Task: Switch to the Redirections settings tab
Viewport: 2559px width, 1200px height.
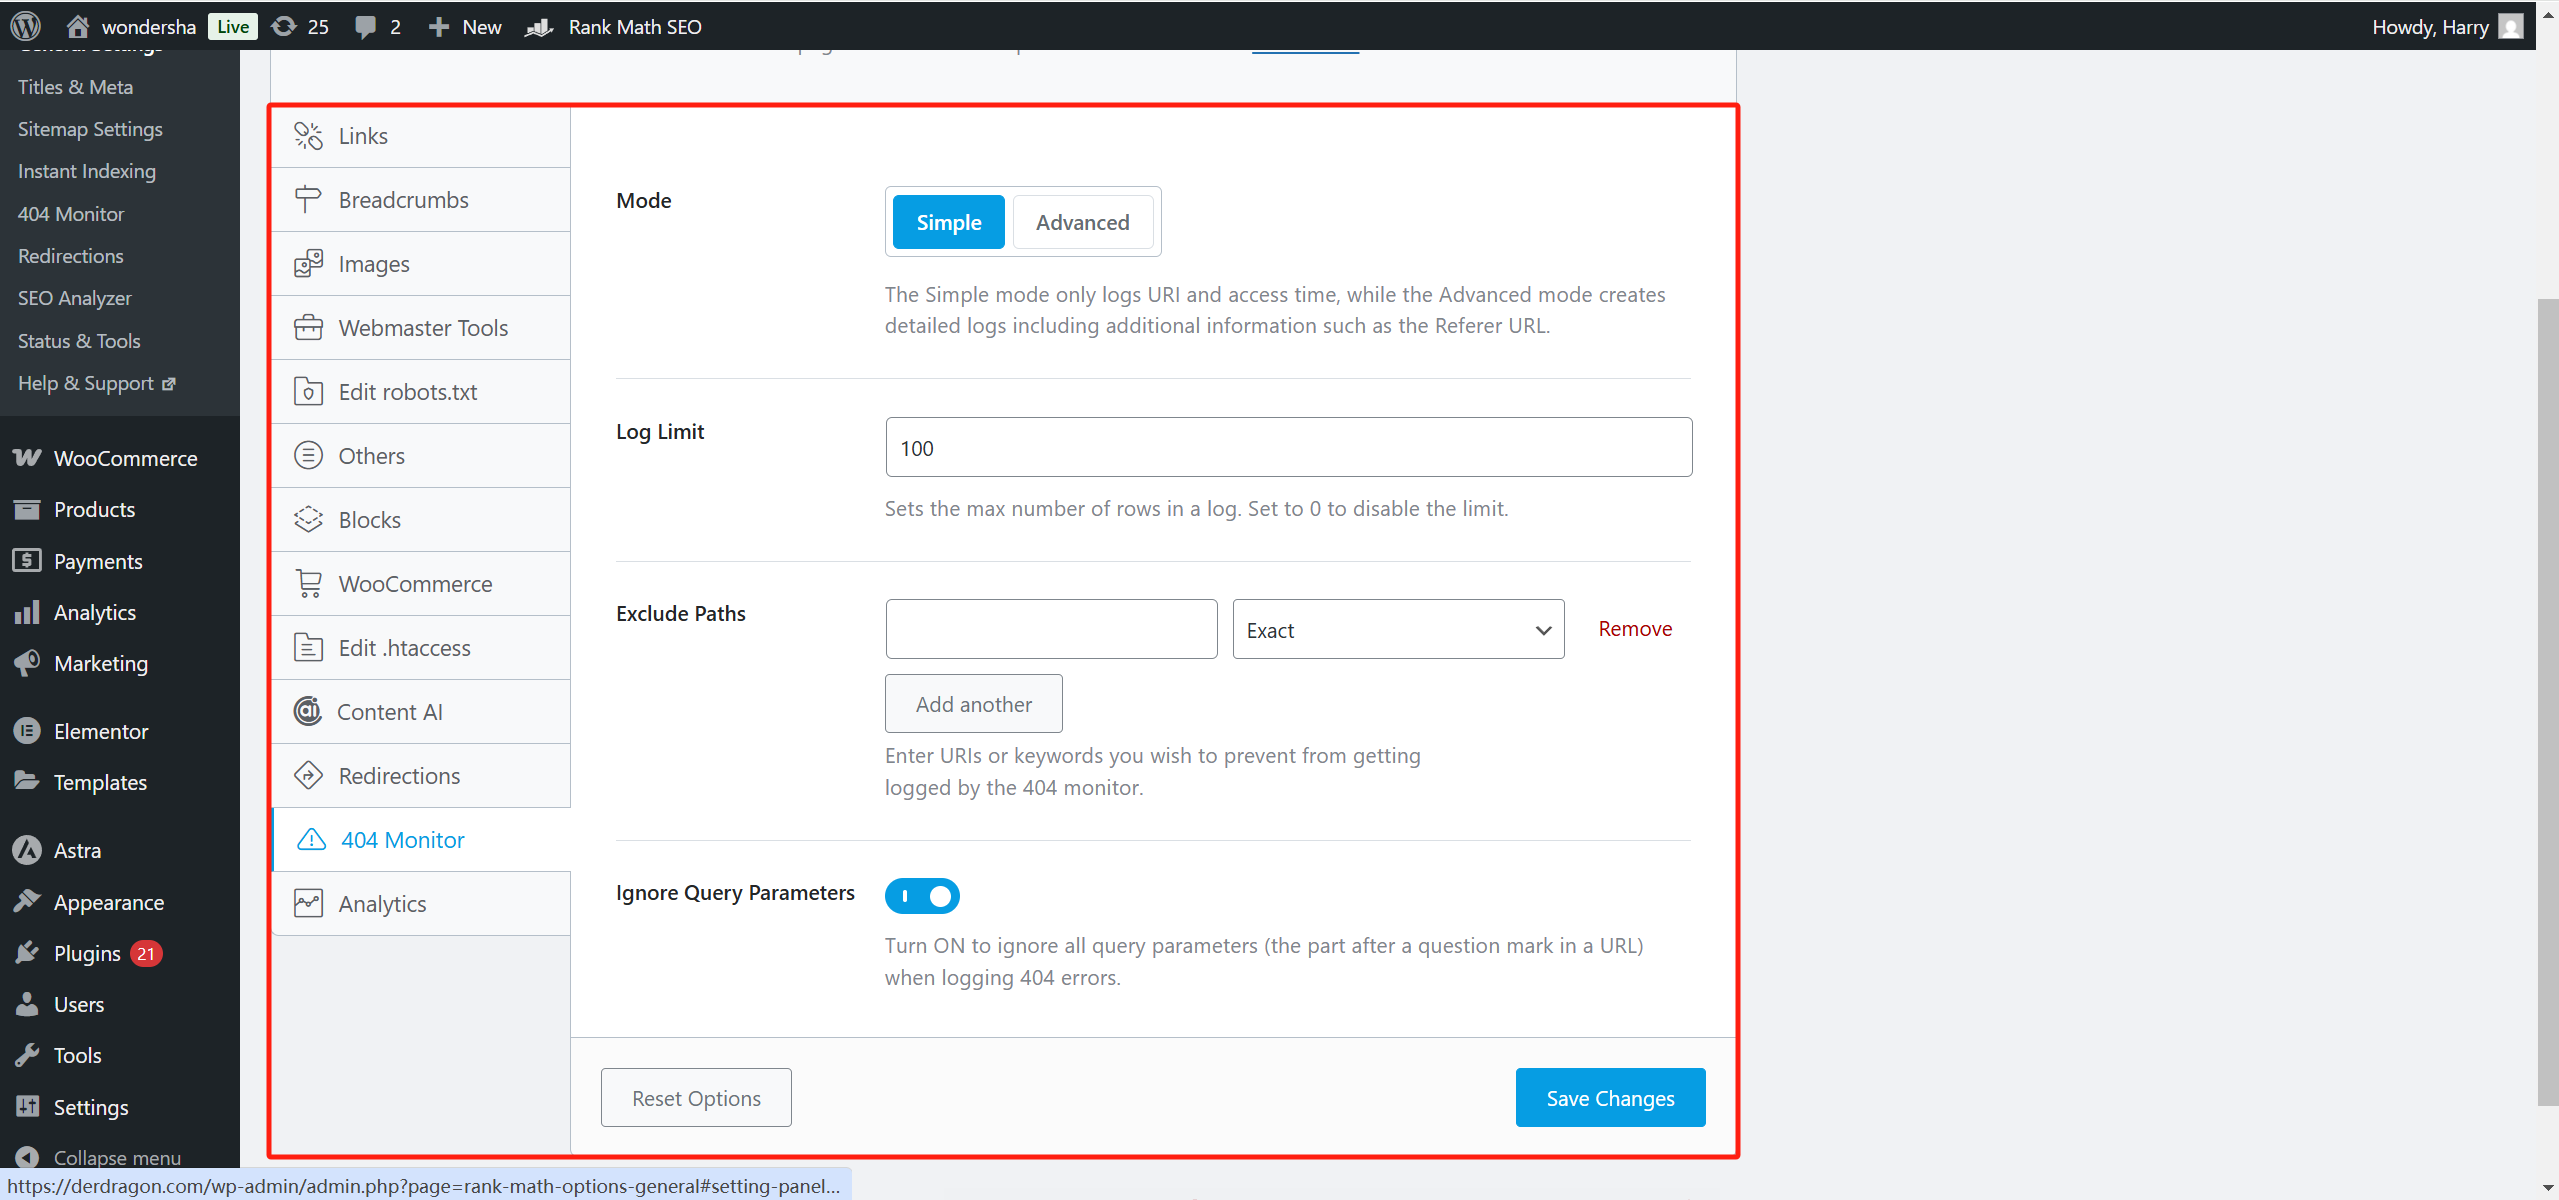Action: (x=399, y=776)
